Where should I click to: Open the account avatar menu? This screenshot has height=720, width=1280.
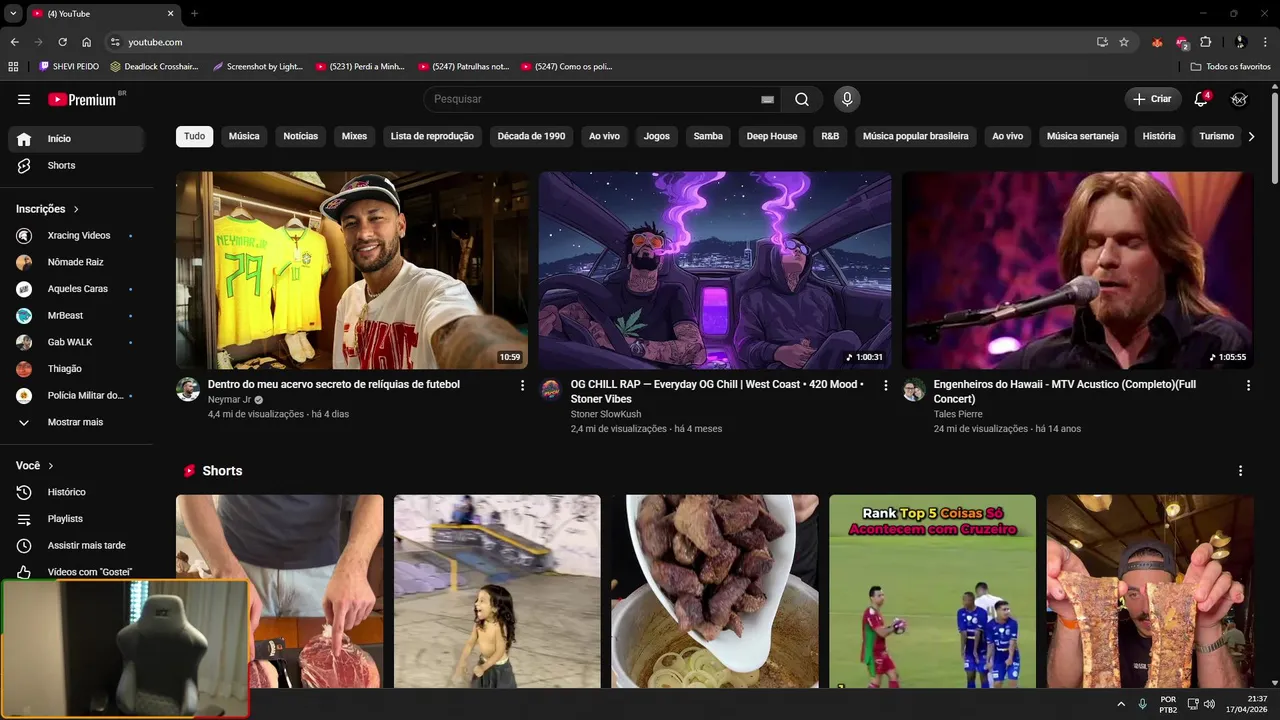point(1239,99)
